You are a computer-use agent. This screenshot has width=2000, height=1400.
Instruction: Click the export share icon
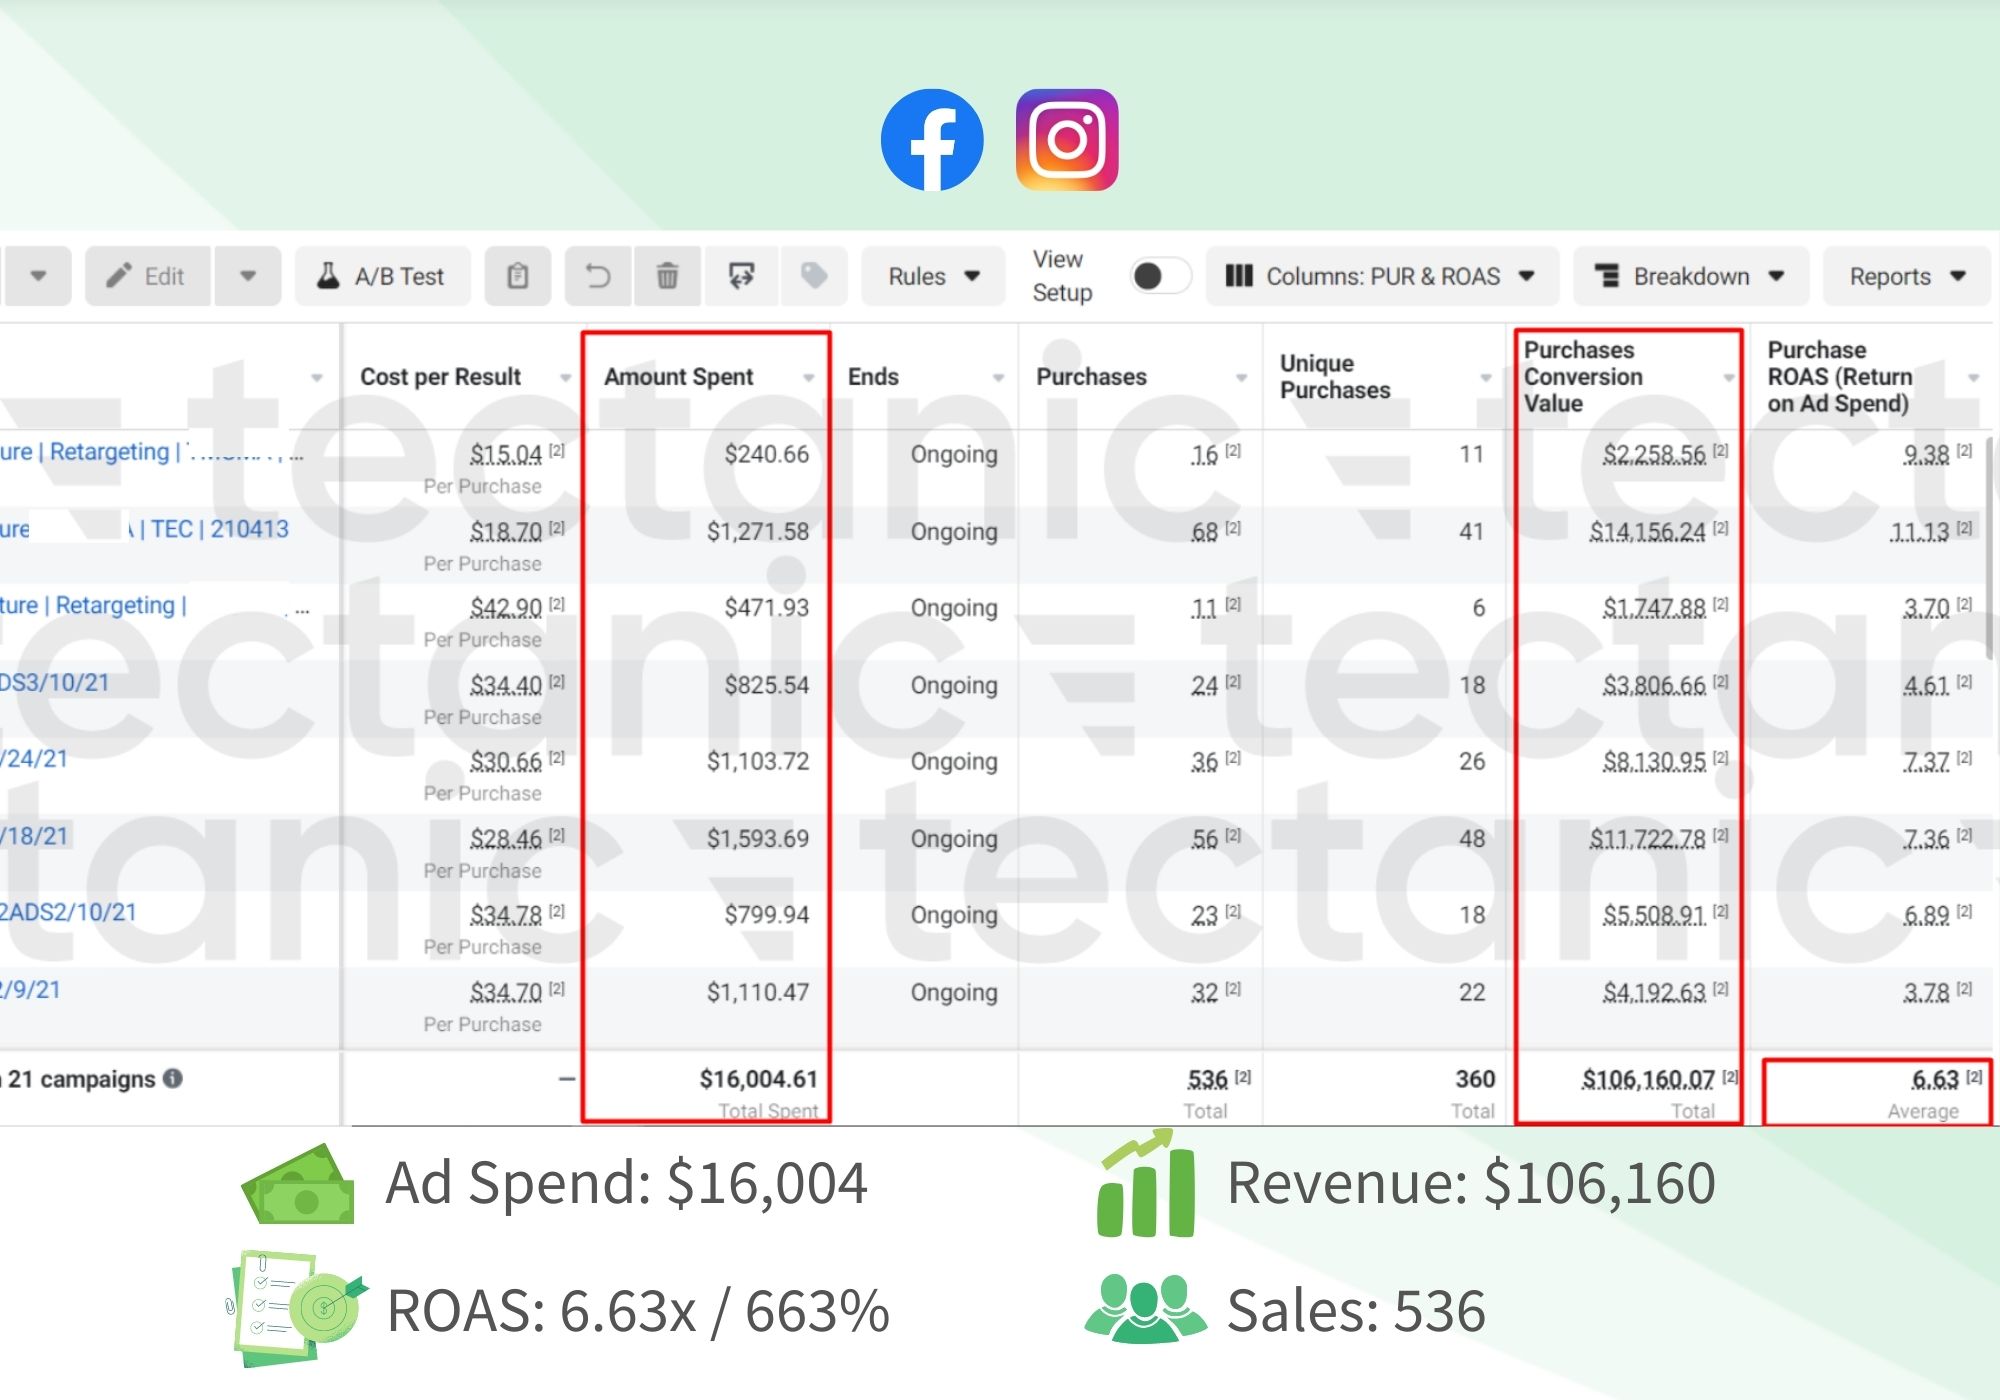click(741, 276)
